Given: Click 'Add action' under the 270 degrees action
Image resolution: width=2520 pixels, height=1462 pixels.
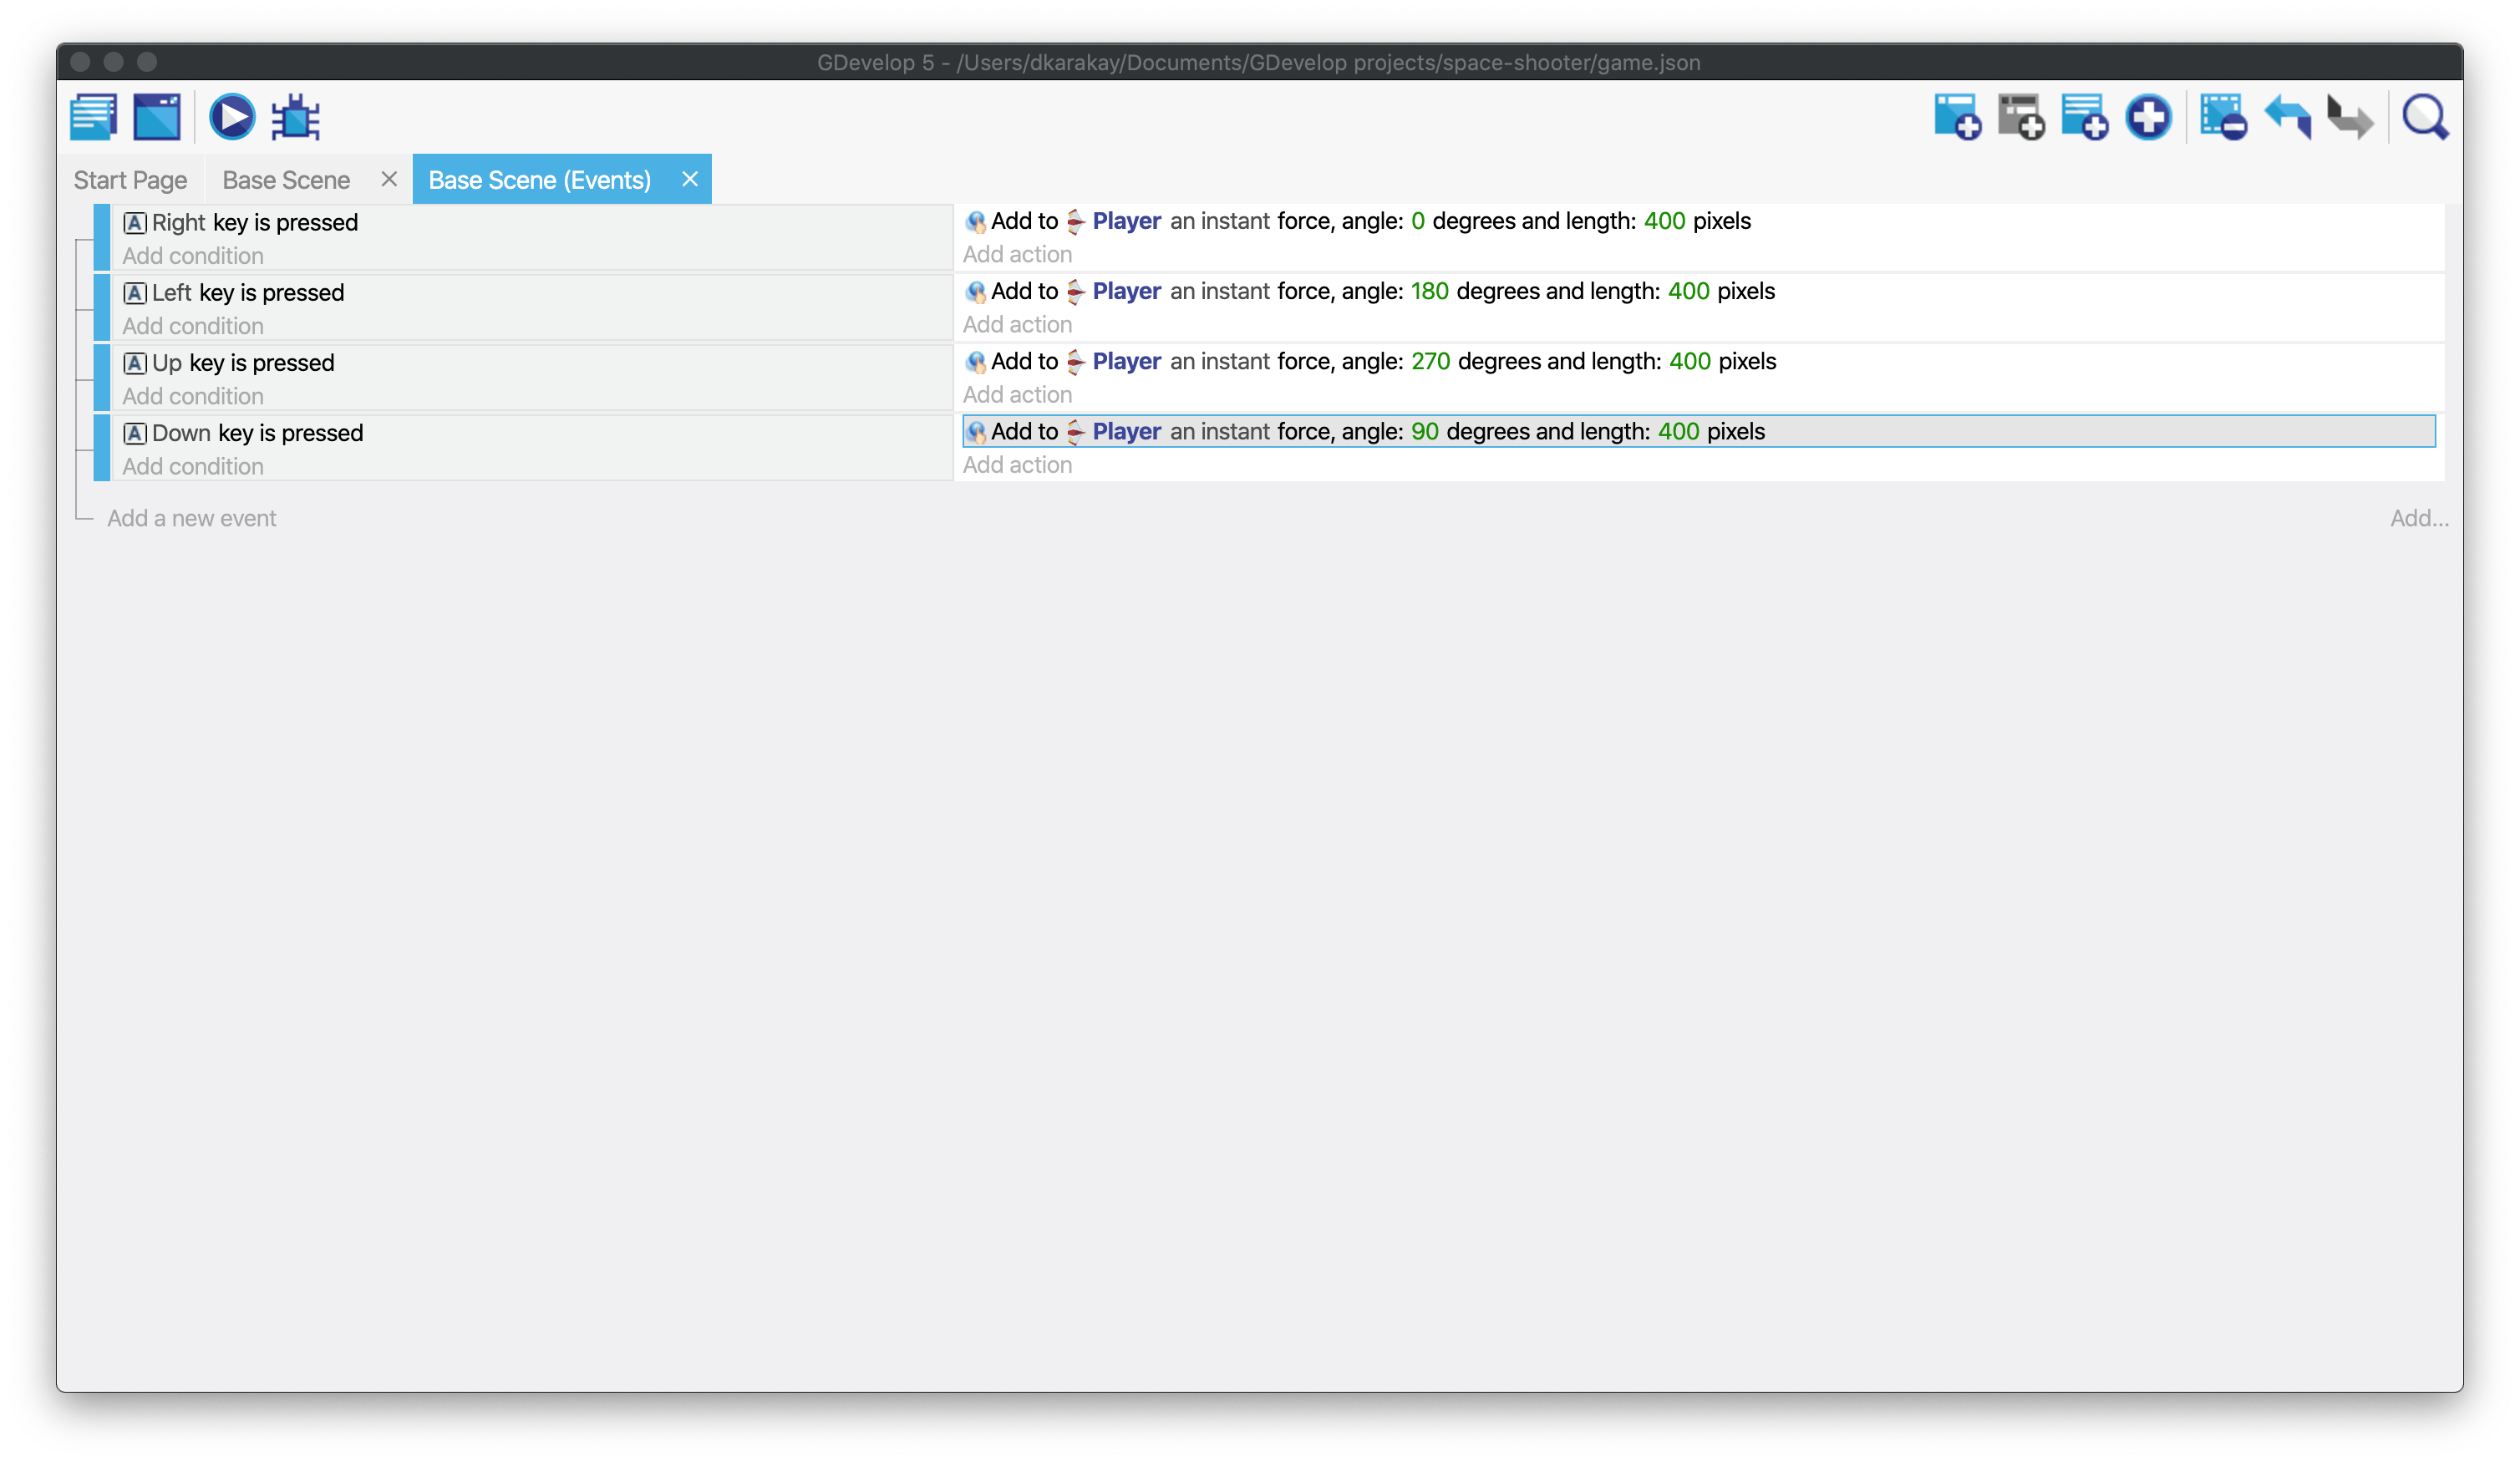Looking at the screenshot, I should (1017, 395).
